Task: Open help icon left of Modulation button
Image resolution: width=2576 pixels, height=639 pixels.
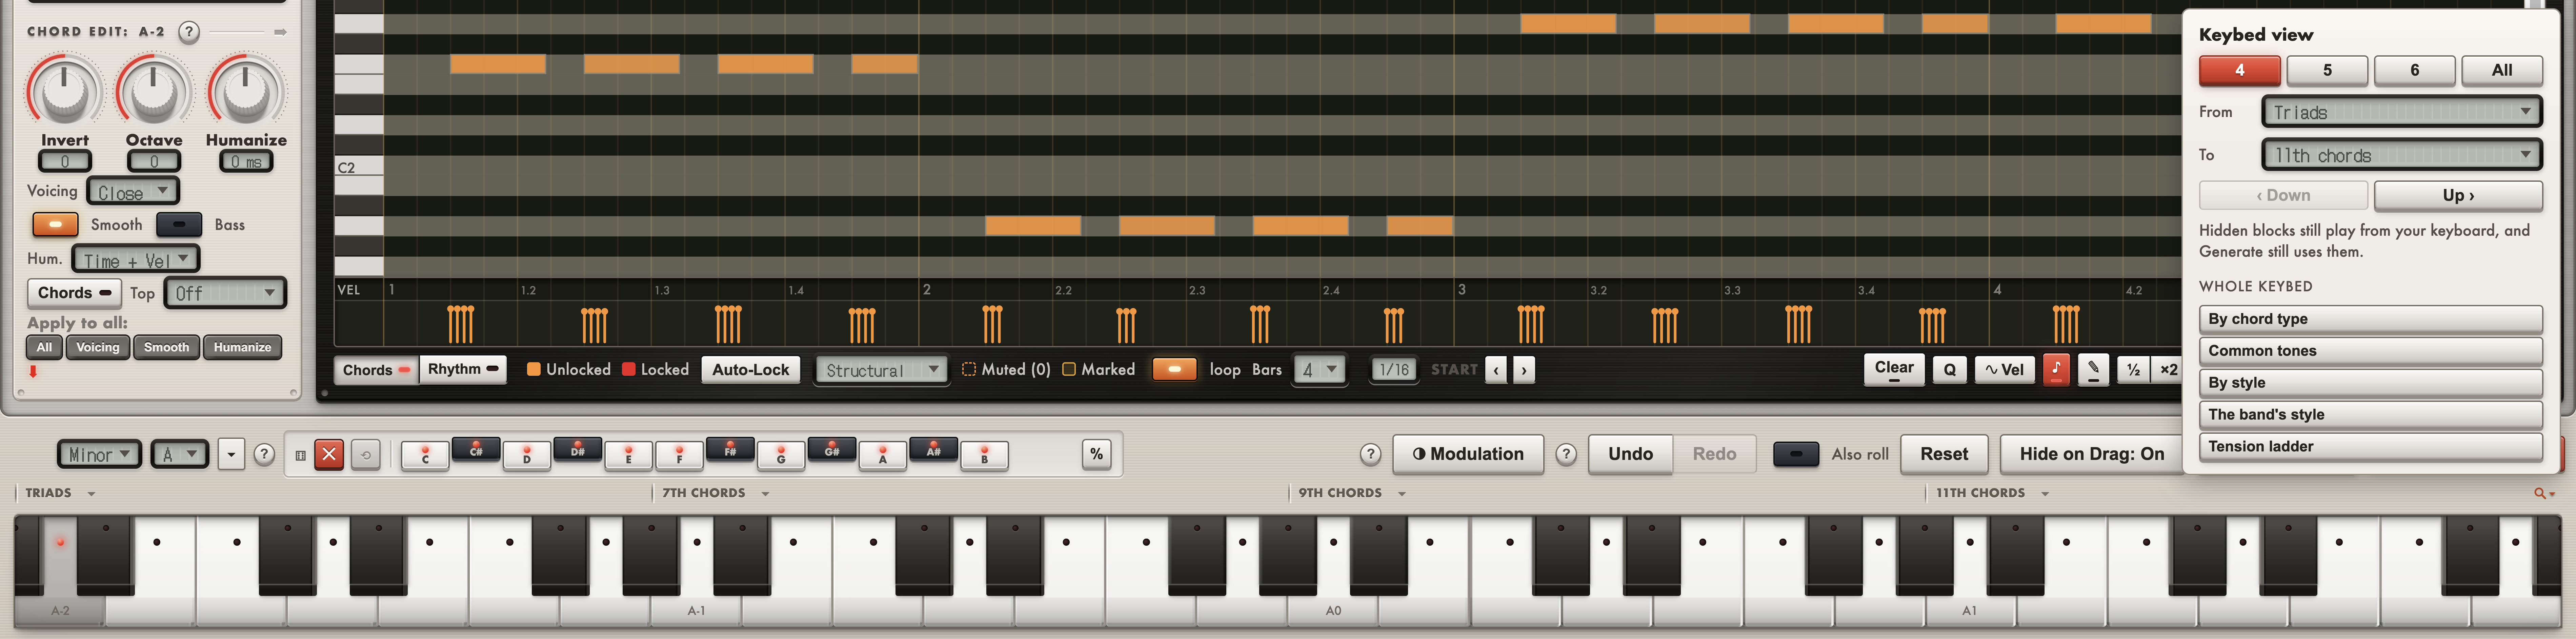Action: tap(1371, 454)
